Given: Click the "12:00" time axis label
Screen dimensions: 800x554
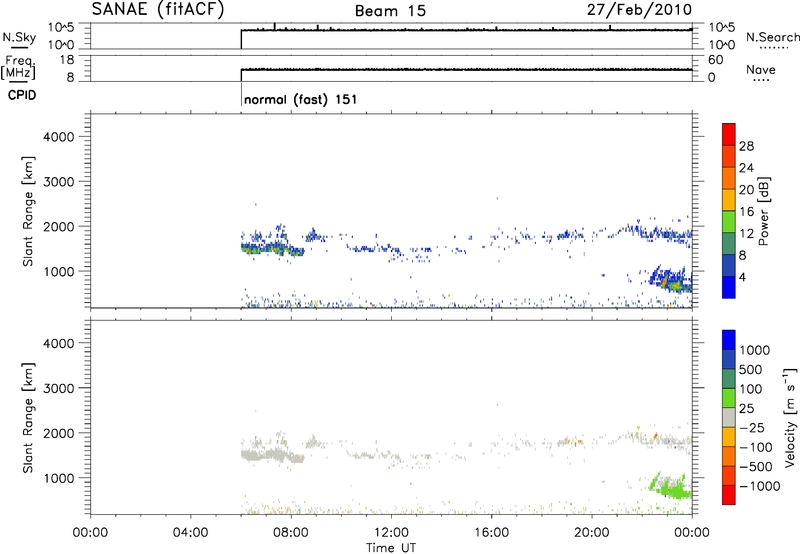Looking at the screenshot, I should point(391,533).
